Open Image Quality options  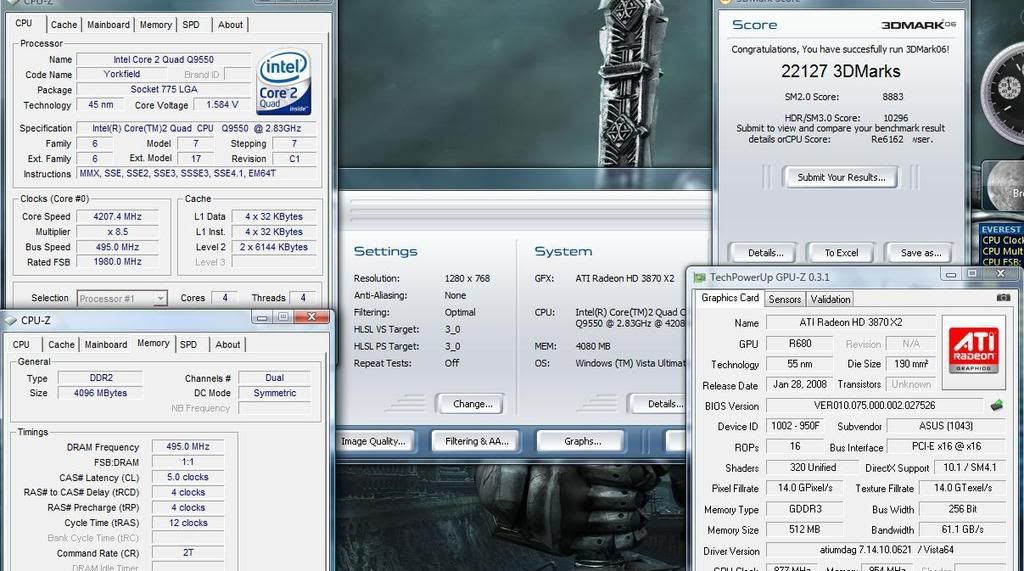[x=376, y=441]
